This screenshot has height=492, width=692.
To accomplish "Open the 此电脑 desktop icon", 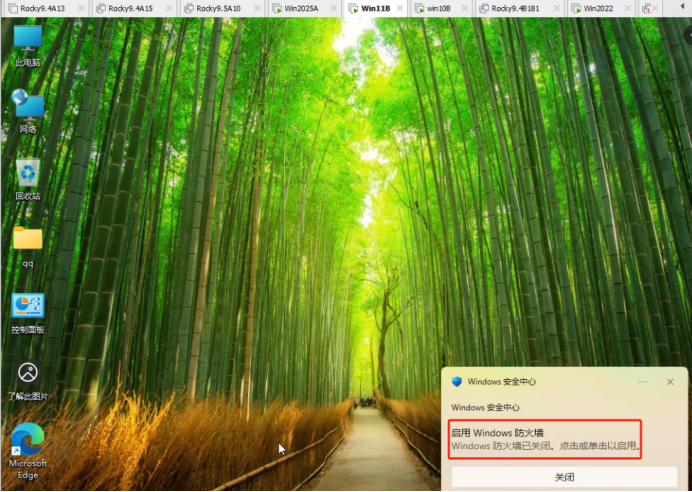I will pyautogui.click(x=28, y=45).
